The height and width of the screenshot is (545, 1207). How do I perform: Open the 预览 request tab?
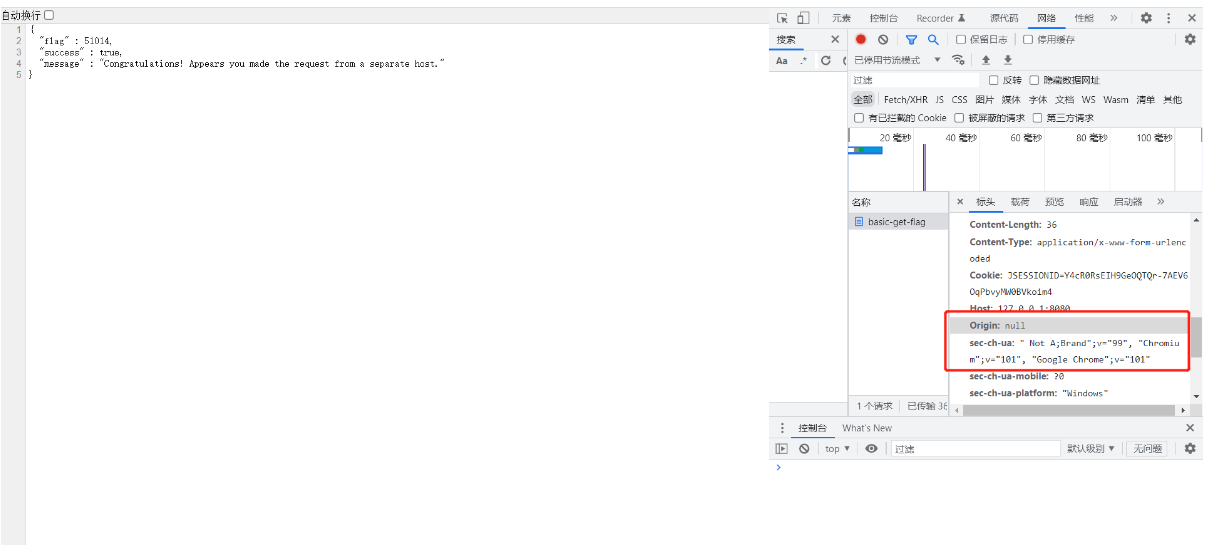pyautogui.click(x=1054, y=201)
